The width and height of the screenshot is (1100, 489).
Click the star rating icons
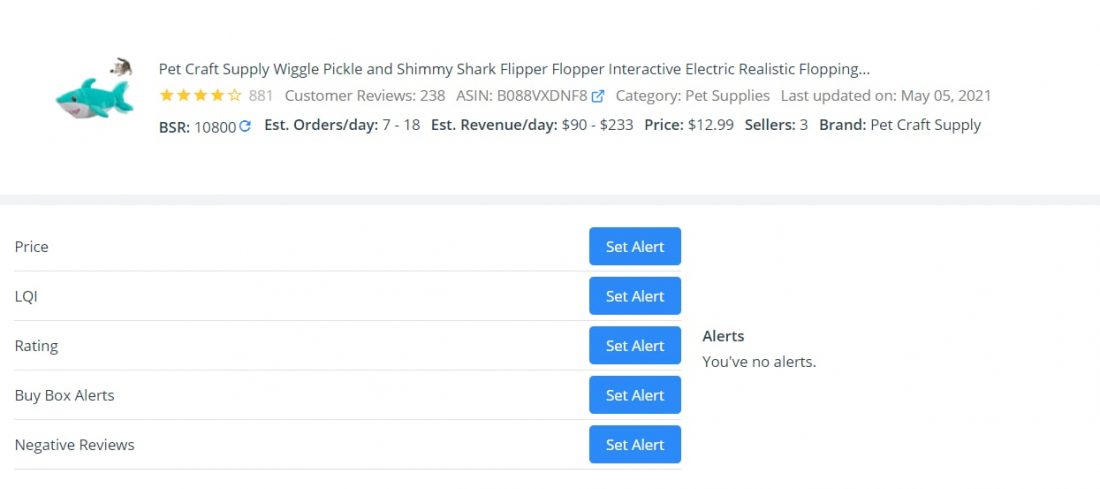pyautogui.click(x=201, y=95)
